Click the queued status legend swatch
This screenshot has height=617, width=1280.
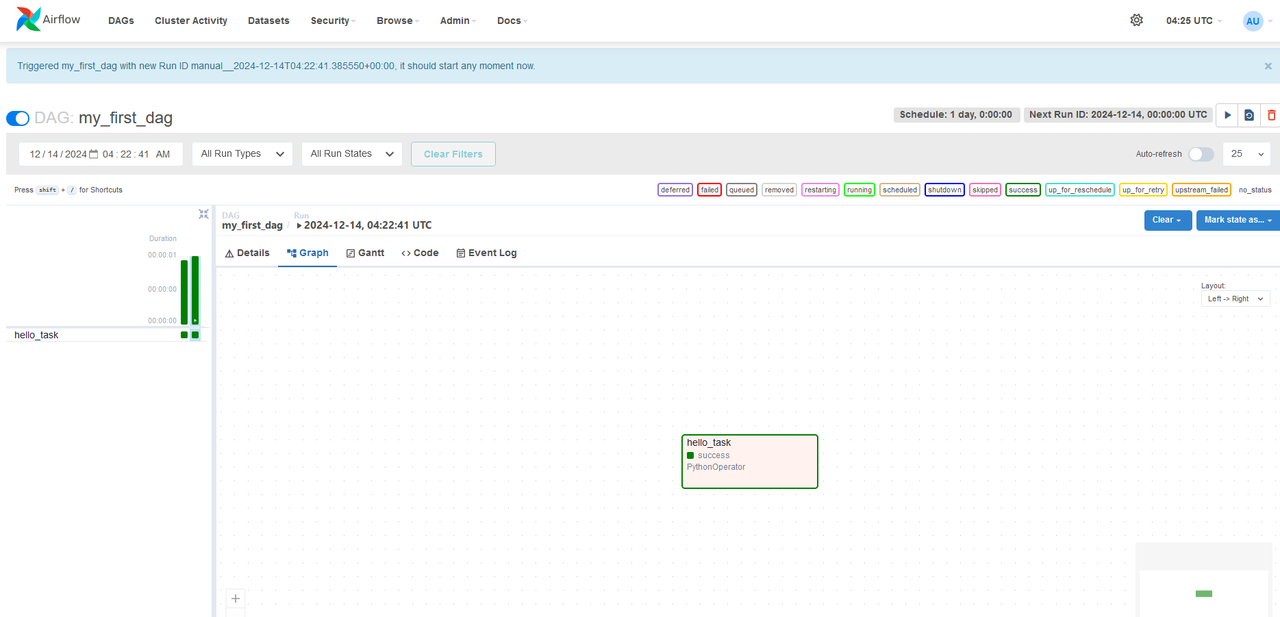tap(741, 190)
